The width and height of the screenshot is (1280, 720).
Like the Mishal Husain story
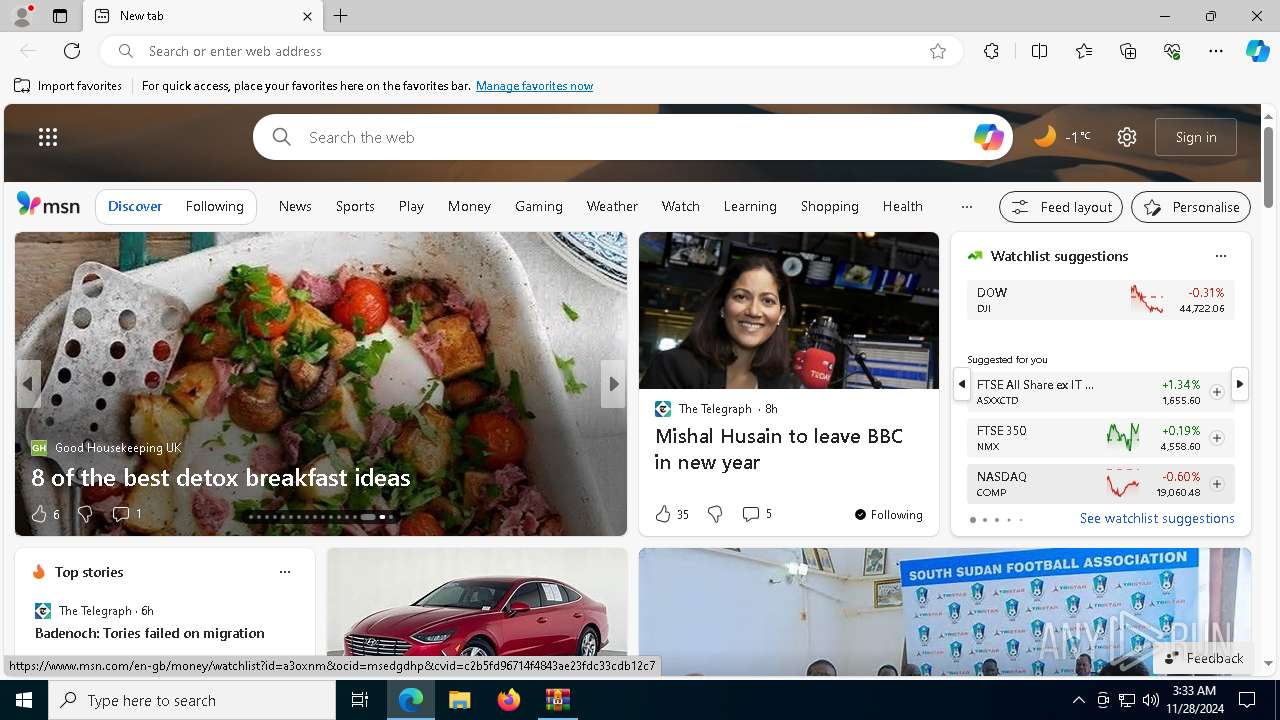coord(672,514)
